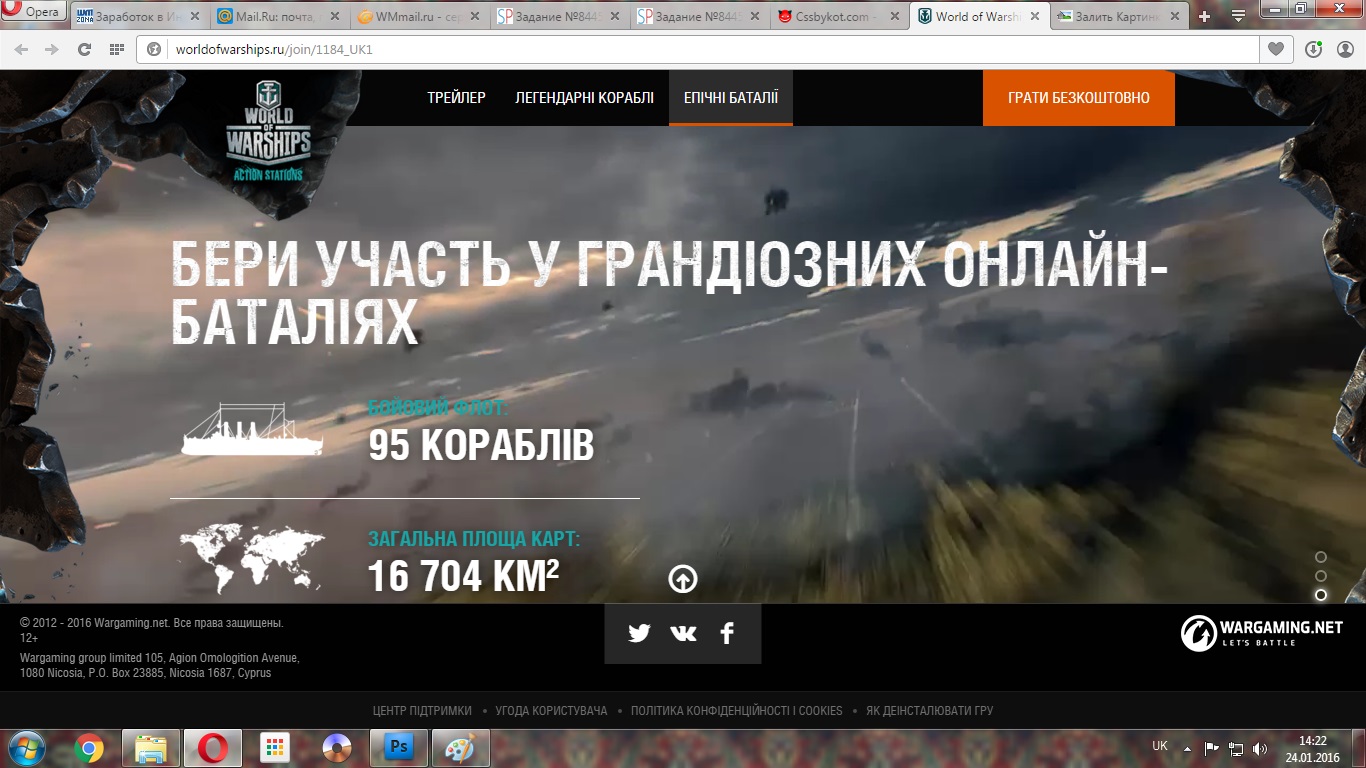Image resolution: width=1366 pixels, height=768 pixels.
Task: Open Windows Explorer from the taskbar
Action: [x=151, y=748]
